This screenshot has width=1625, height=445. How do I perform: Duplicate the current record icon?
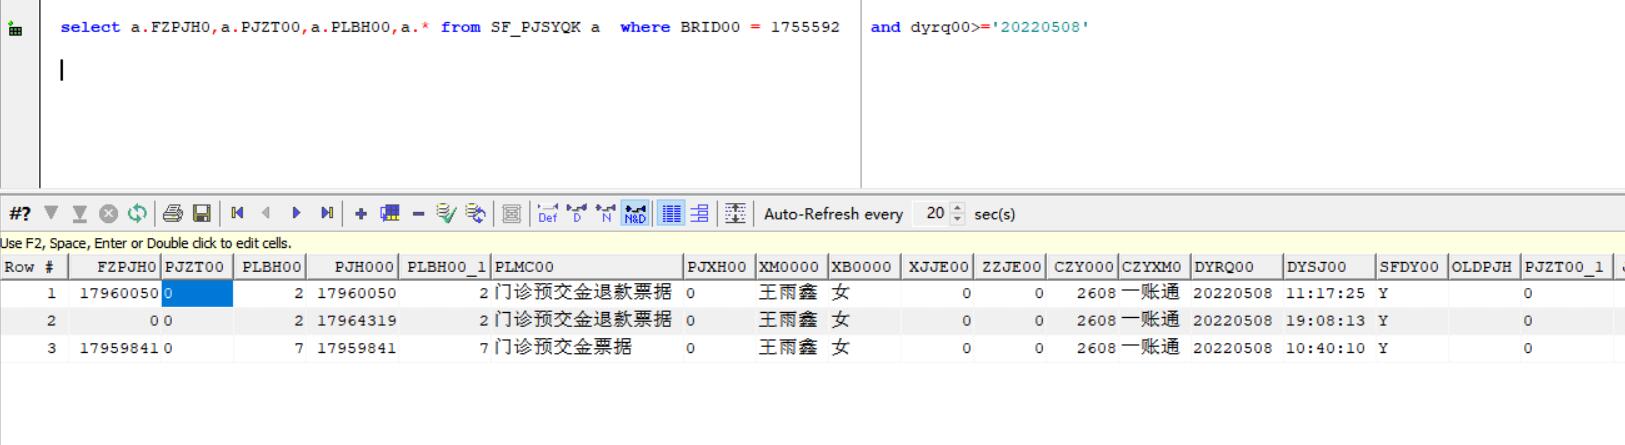[x=390, y=214]
